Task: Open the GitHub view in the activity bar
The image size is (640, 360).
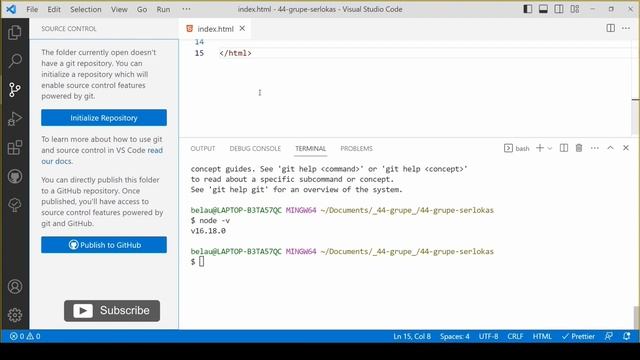Action: (x=15, y=176)
